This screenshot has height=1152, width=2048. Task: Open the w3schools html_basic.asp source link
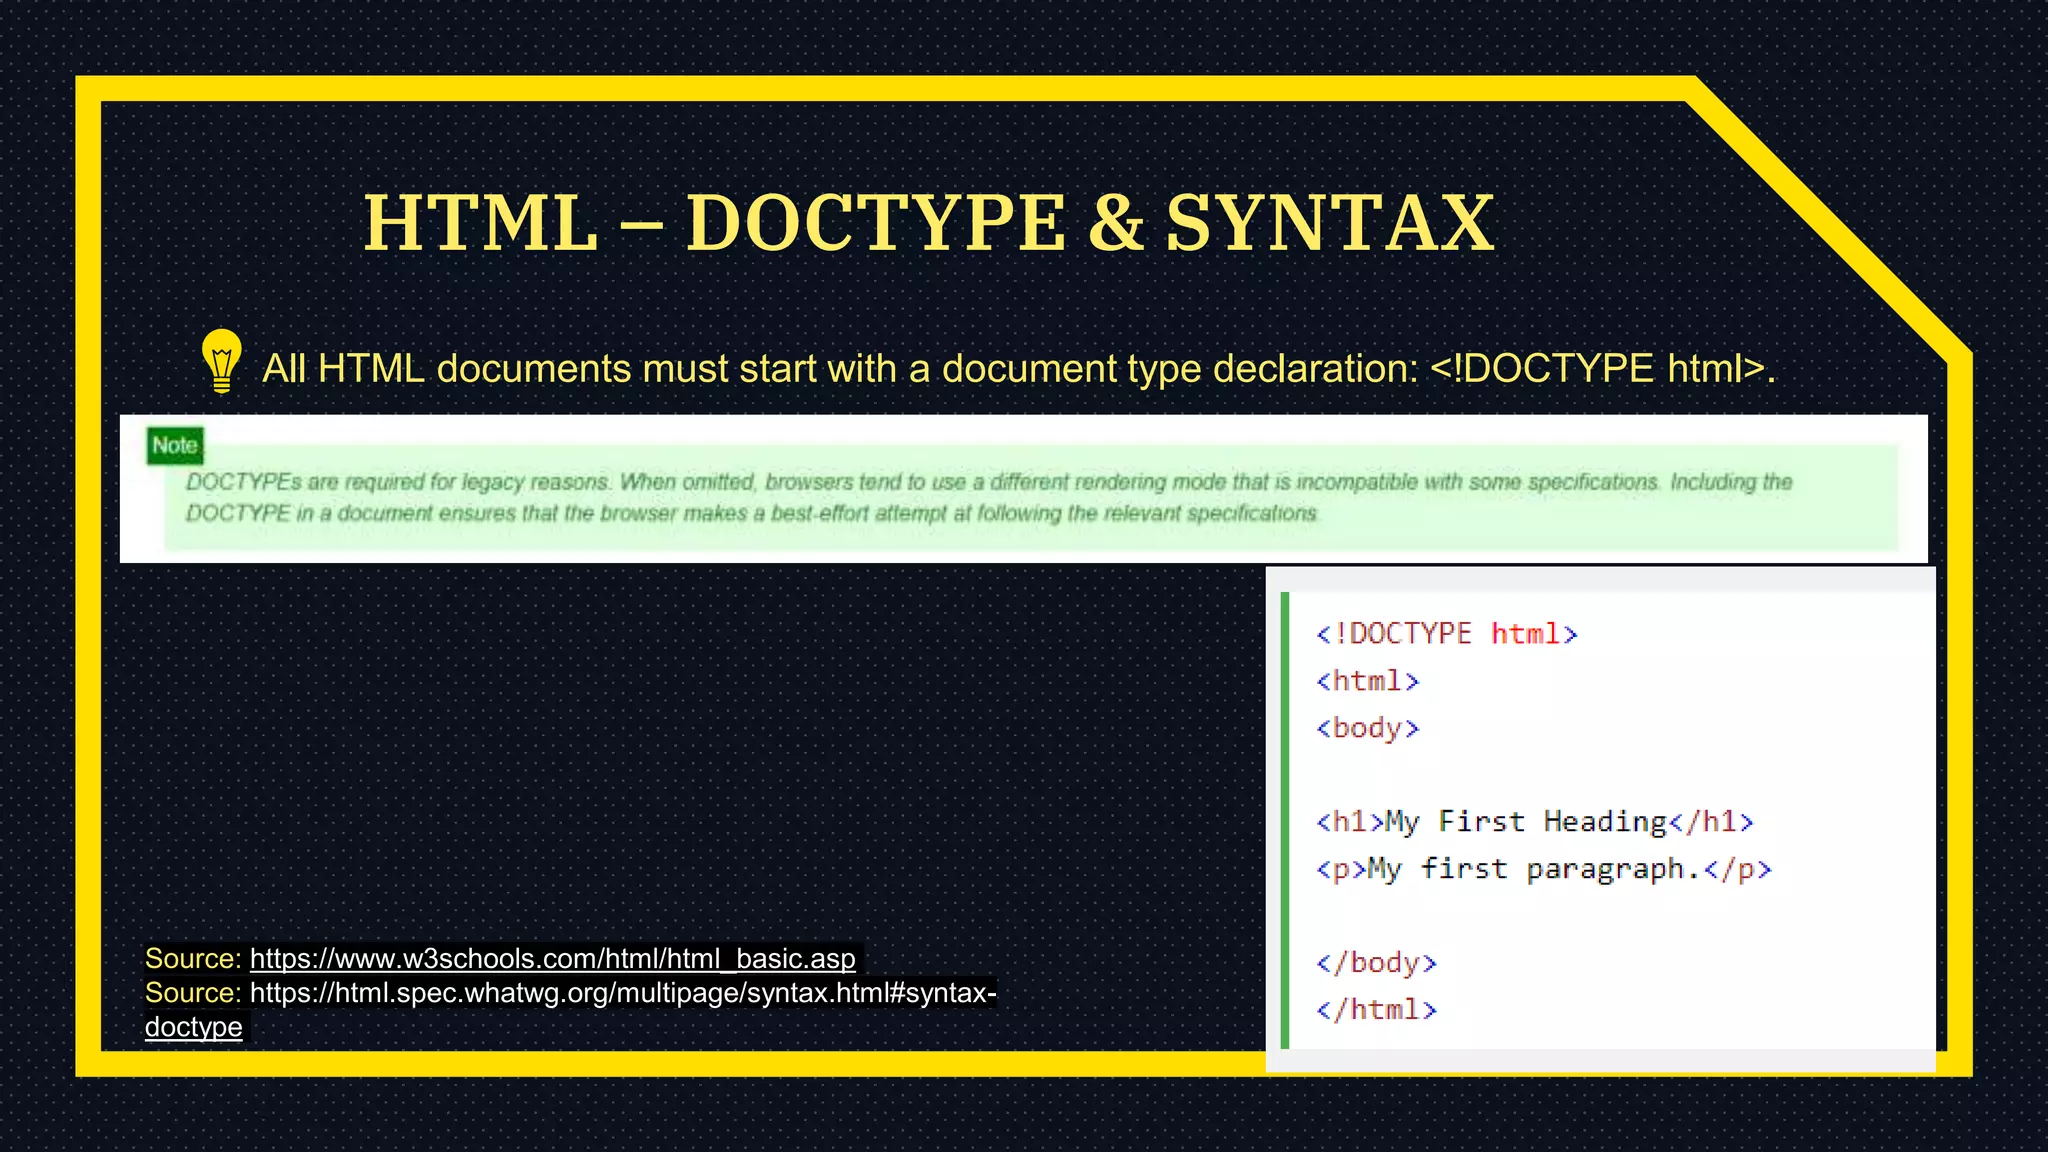pos(552,958)
